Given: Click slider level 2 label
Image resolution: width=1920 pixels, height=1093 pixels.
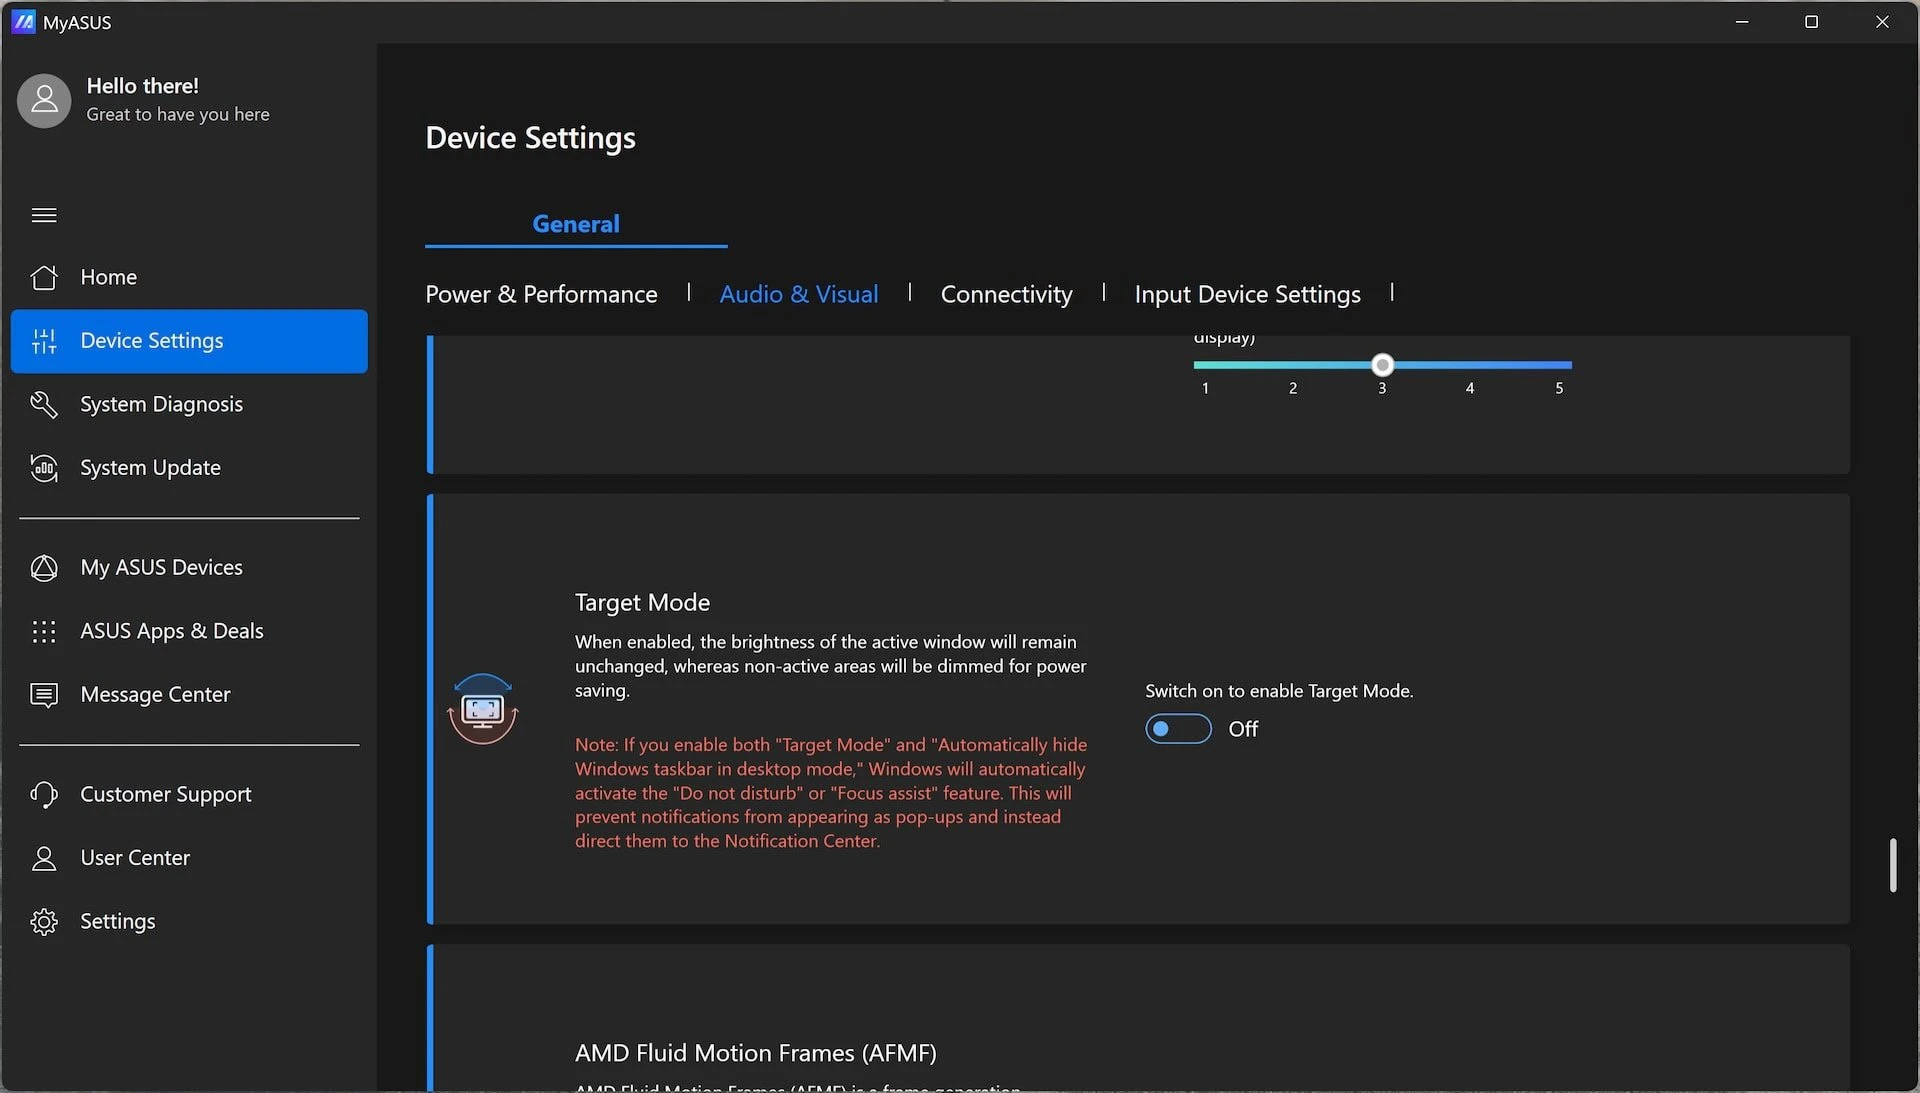Looking at the screenshot, I should 1293,388.
